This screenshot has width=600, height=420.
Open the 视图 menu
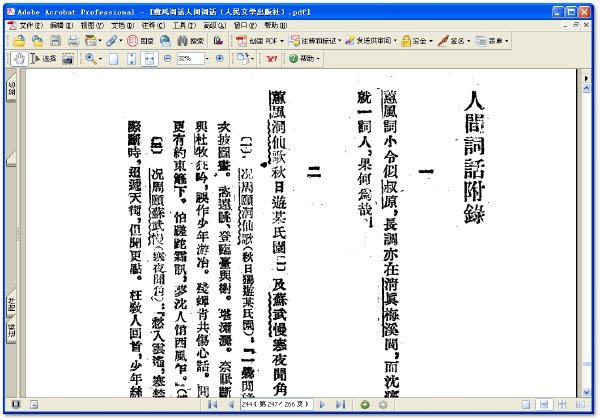tap(92, 25)
